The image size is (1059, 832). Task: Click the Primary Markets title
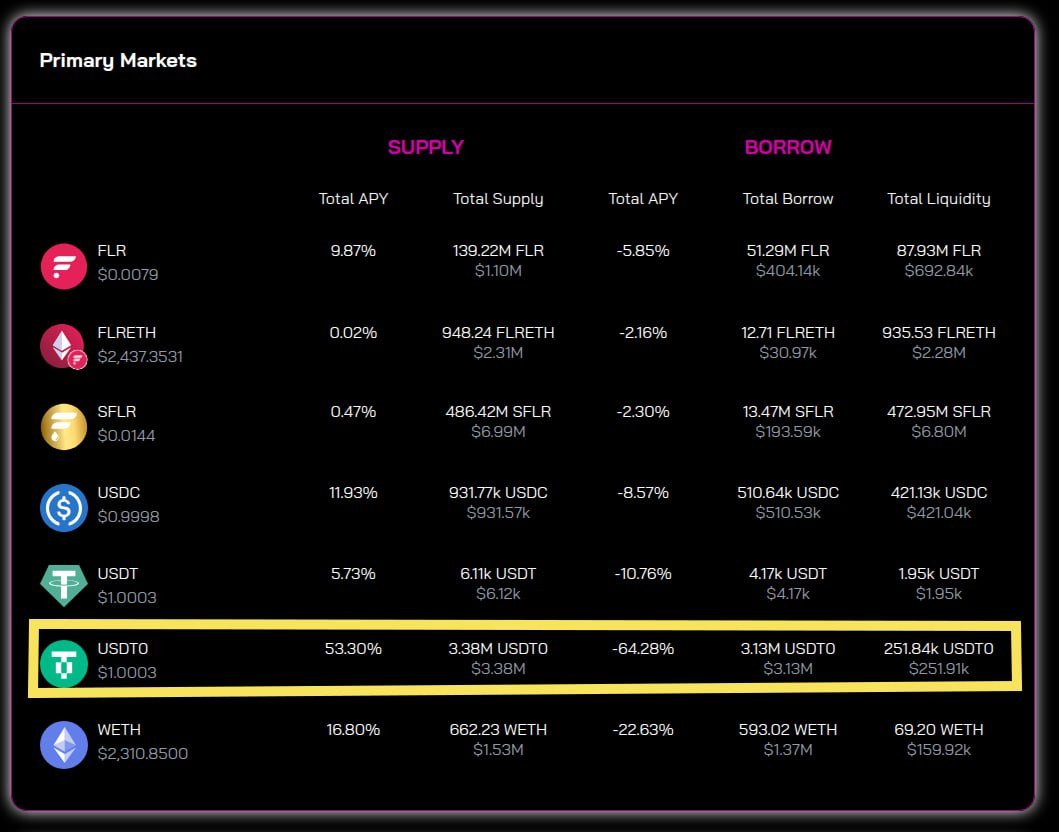(x=118, y=61)
